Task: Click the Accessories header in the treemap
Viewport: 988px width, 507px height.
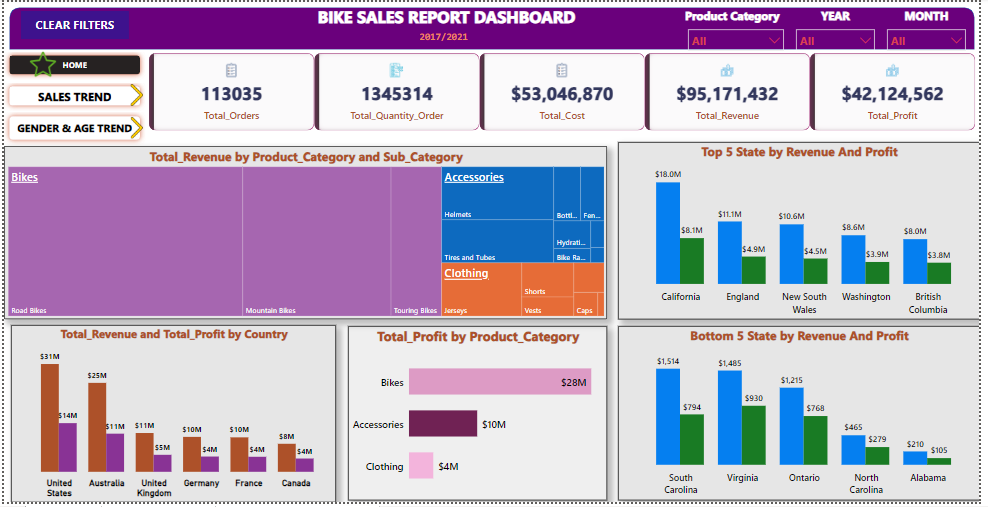Action: 474,178
